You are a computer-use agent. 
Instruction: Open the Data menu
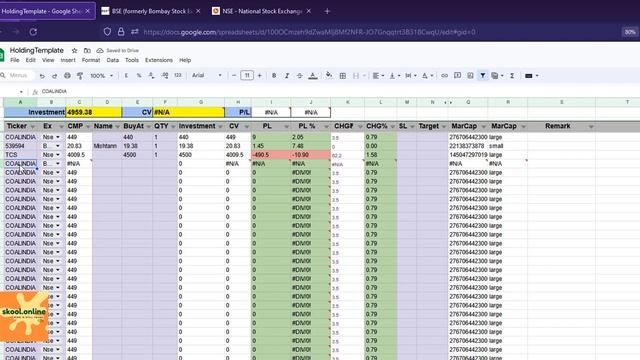click(x=113, y=60)
